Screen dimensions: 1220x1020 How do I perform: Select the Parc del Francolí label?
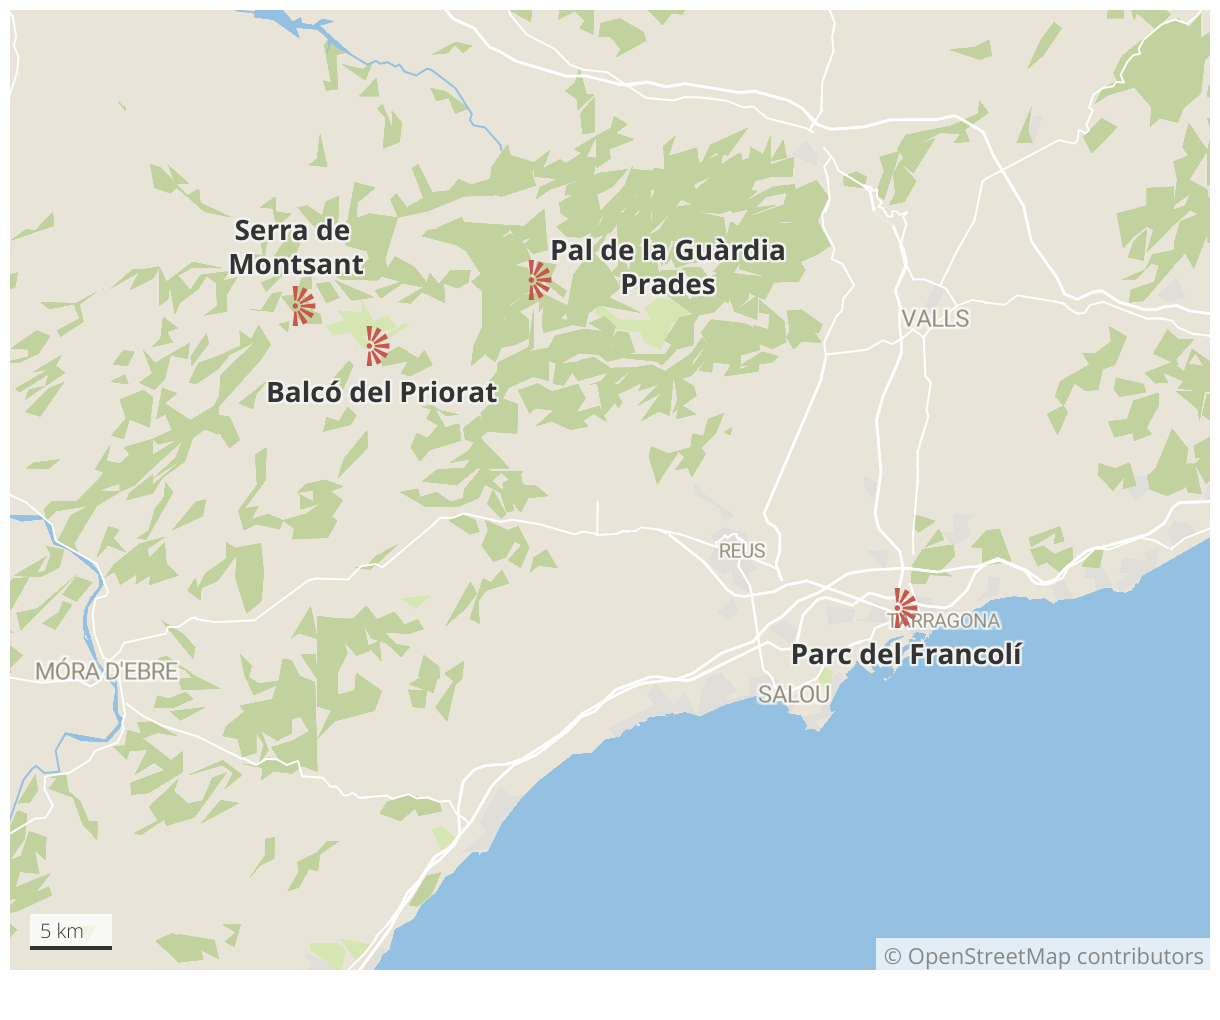(906, 654)
